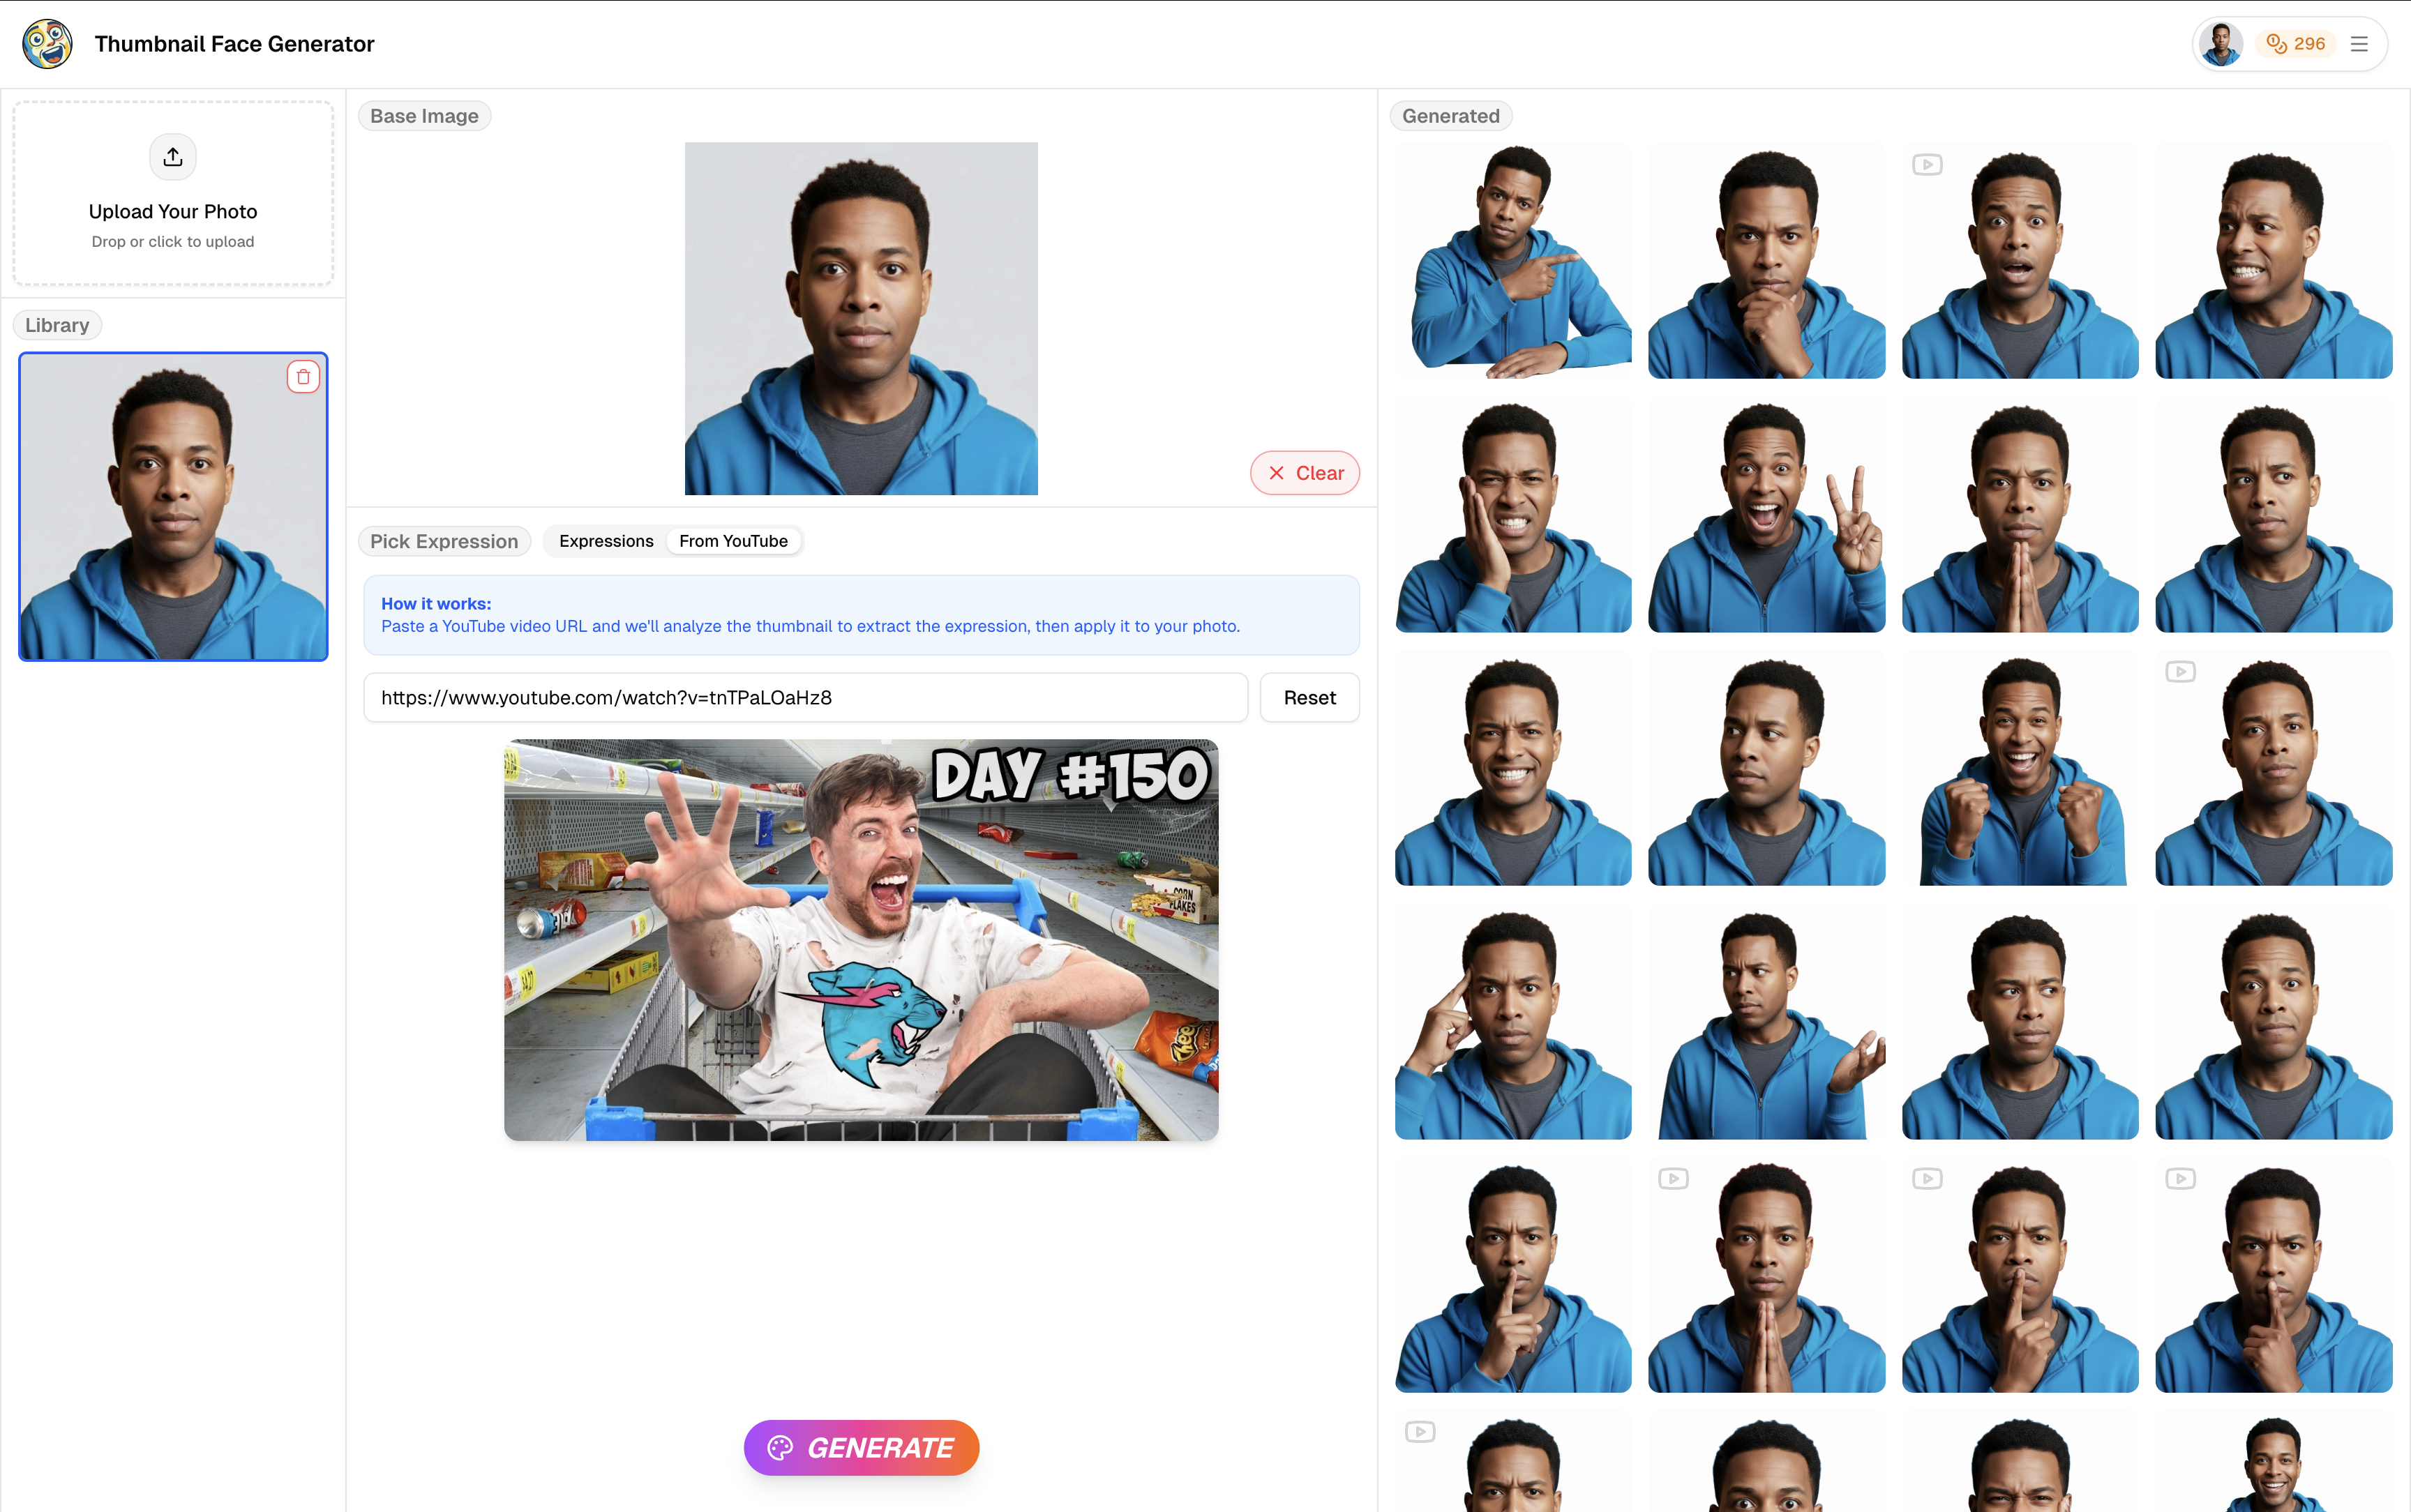Screen dimensions: 2411x1512
Task: Click the base image preview
Action: coord(860,318)
